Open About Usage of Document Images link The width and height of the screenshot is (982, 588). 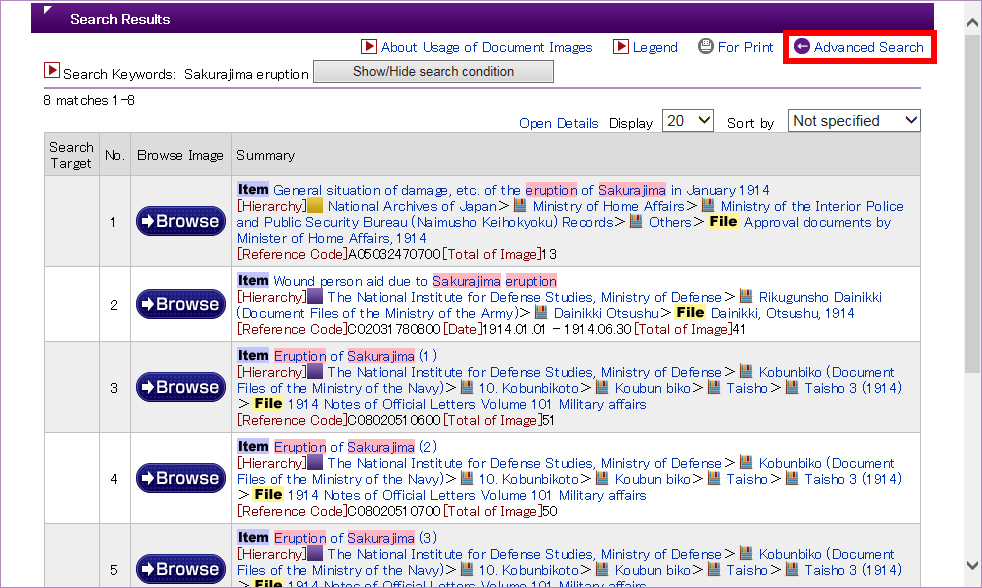click(x=486, y=47)
